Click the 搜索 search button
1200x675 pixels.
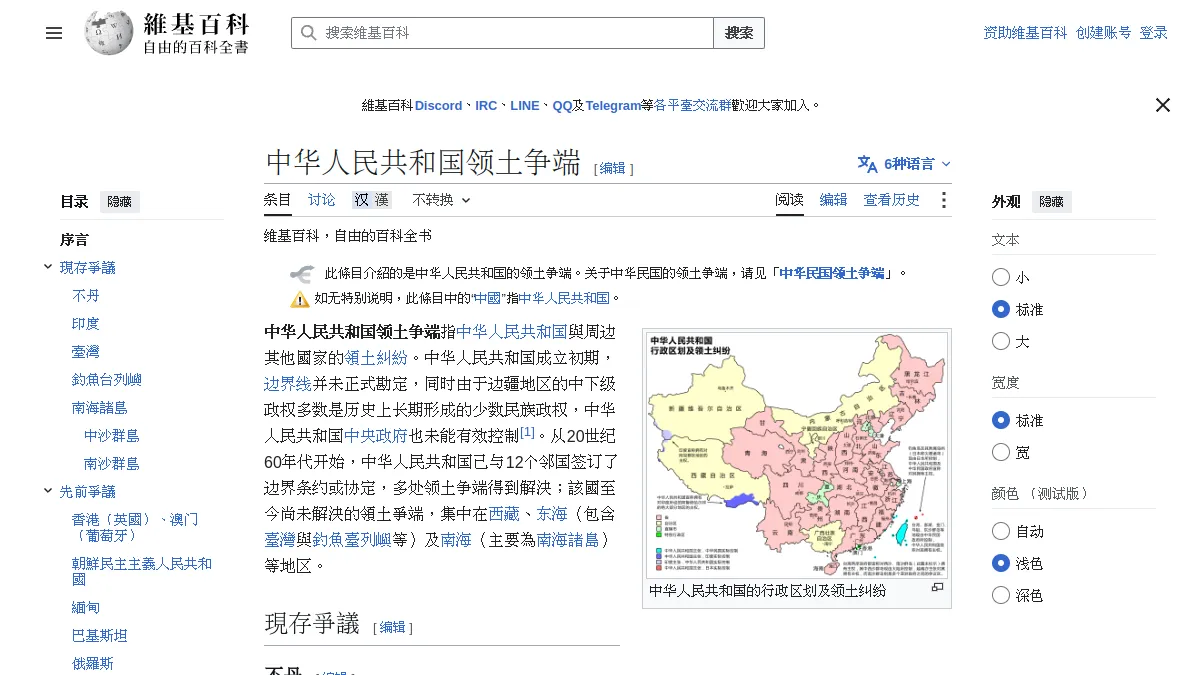(x=739, y=33)
